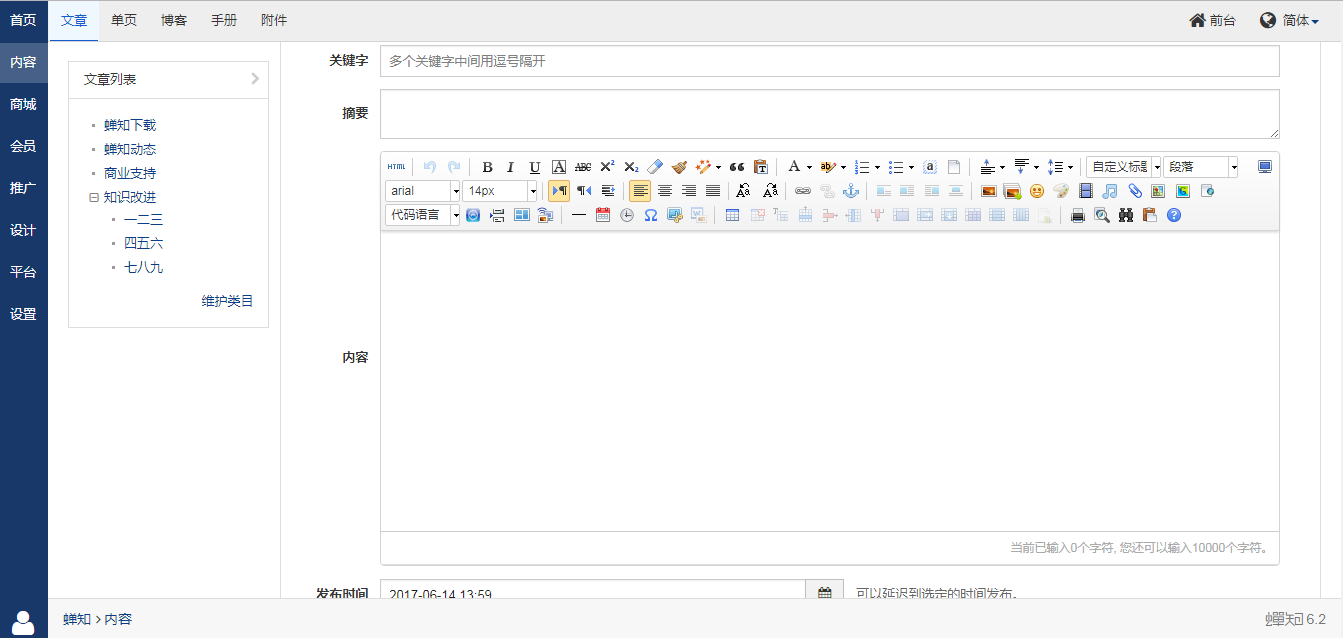Apply bold formatting in the editor toolbar
The image size is (1343, 638).
pos(487,167)
